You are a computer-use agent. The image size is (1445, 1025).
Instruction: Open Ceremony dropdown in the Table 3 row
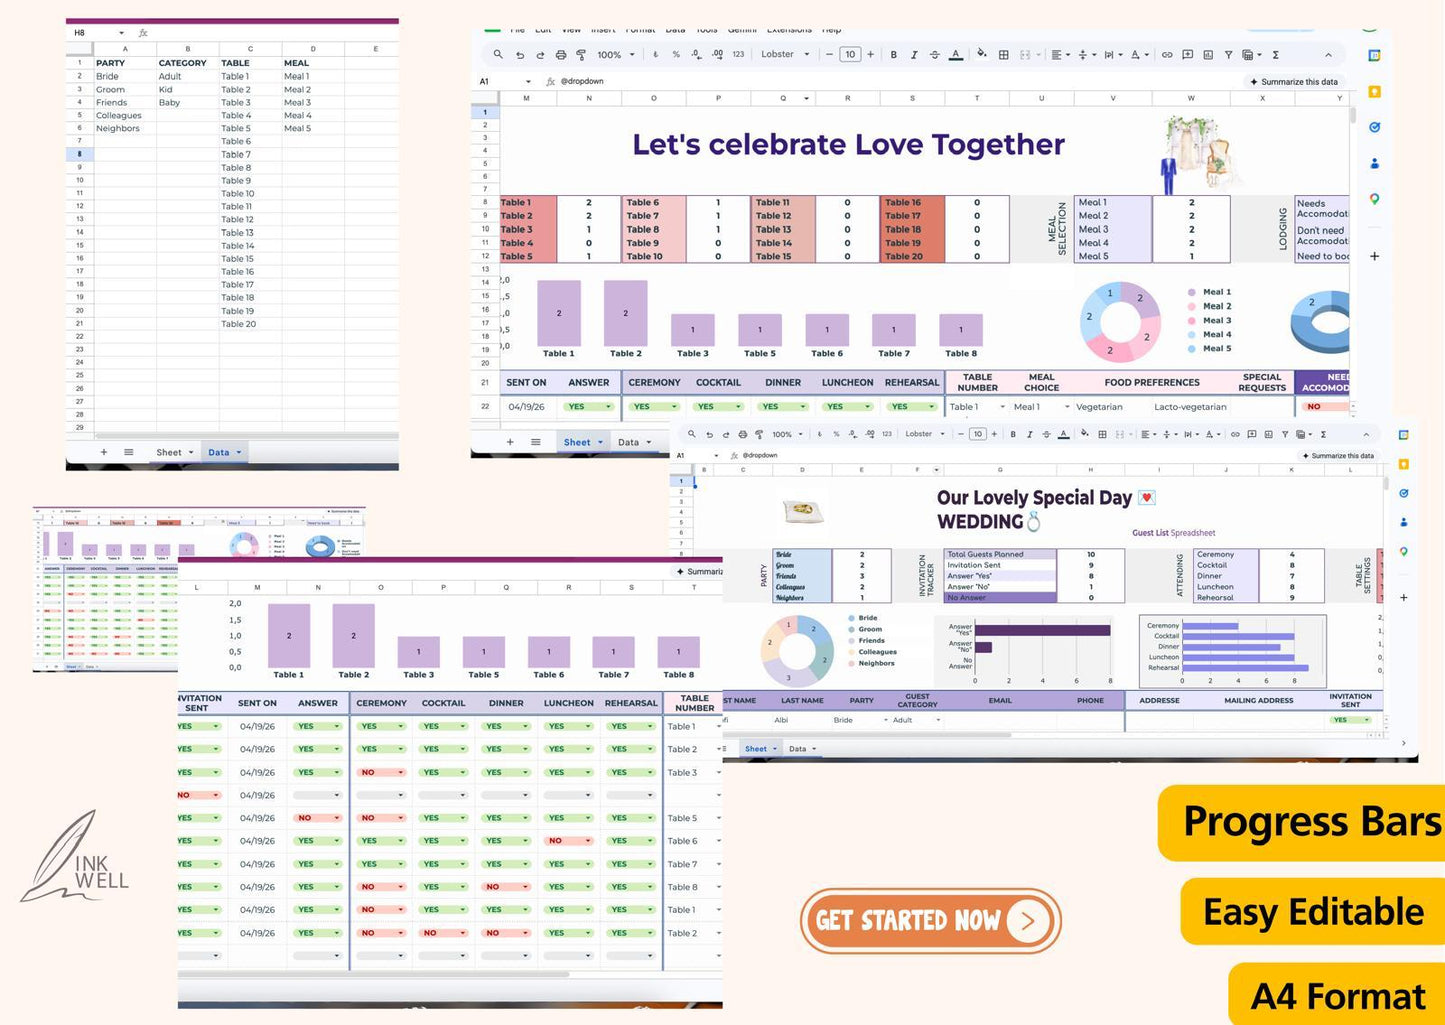click(381, 772)
